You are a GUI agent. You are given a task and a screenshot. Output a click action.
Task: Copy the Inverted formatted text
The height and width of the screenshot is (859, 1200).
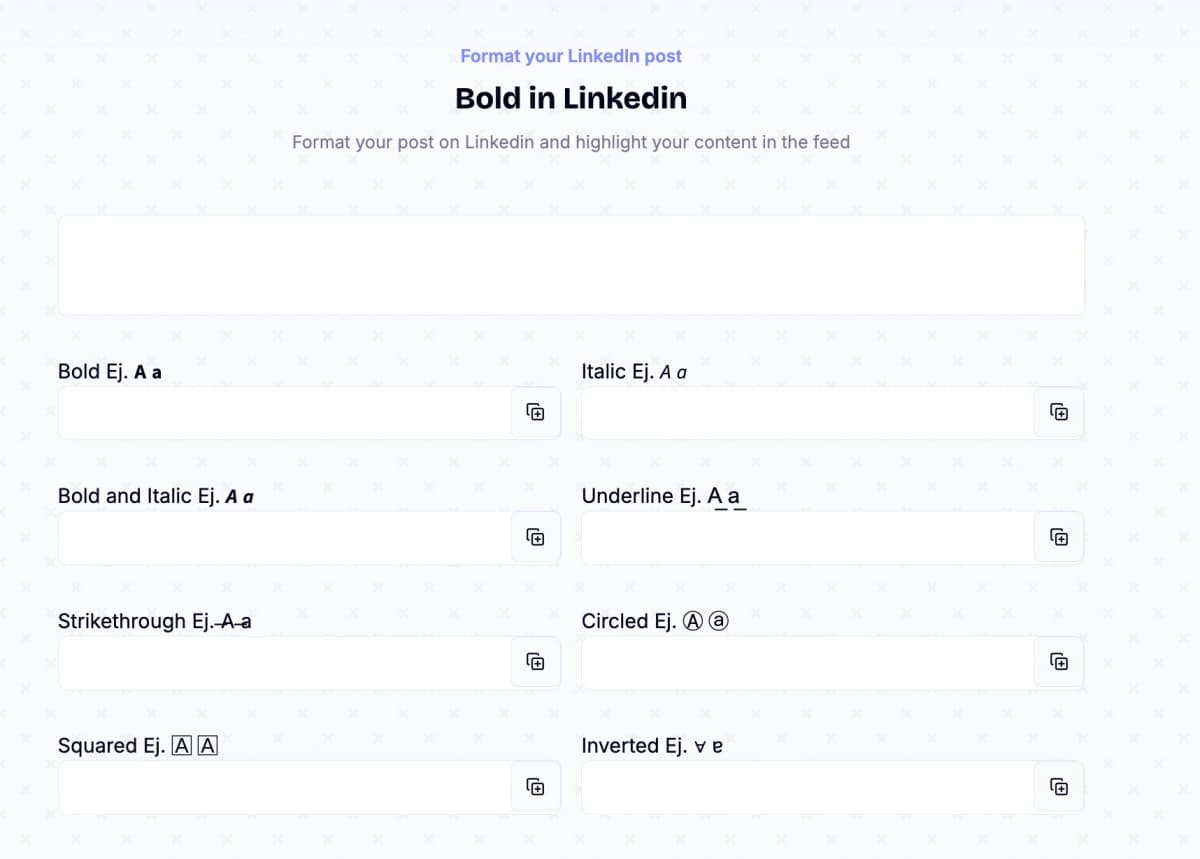point(1059,786)
